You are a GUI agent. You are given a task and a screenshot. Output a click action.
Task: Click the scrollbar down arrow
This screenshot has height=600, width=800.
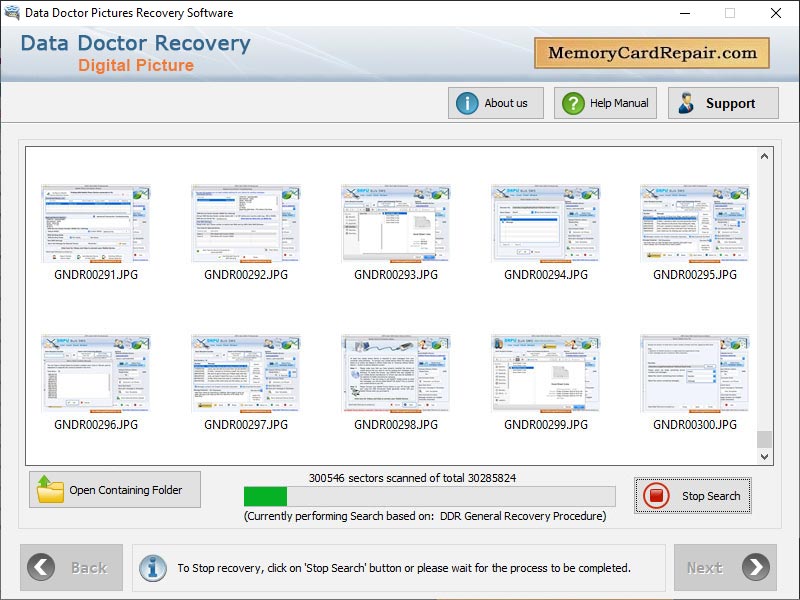click(x=762, y=455)
